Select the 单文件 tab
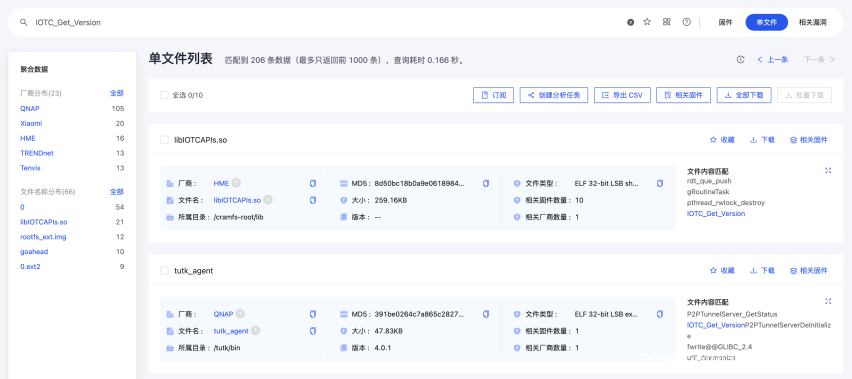The height and width of the screenshot is (379, 852). coord(767,22)
